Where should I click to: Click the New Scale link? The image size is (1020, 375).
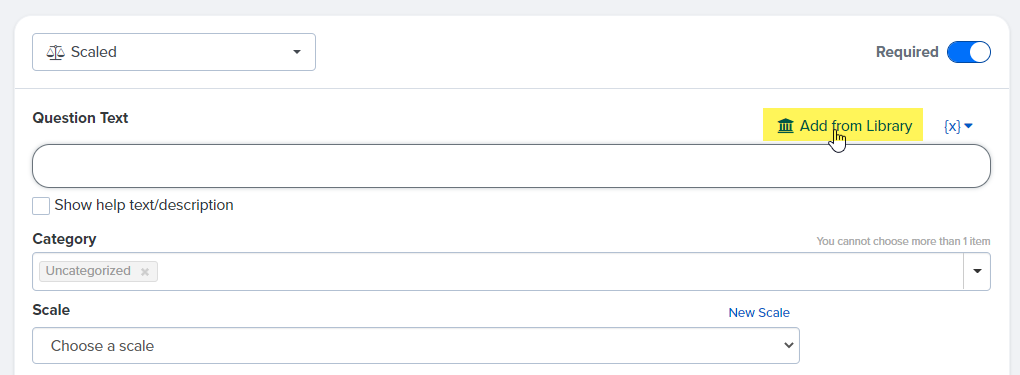tap(758, 312)
